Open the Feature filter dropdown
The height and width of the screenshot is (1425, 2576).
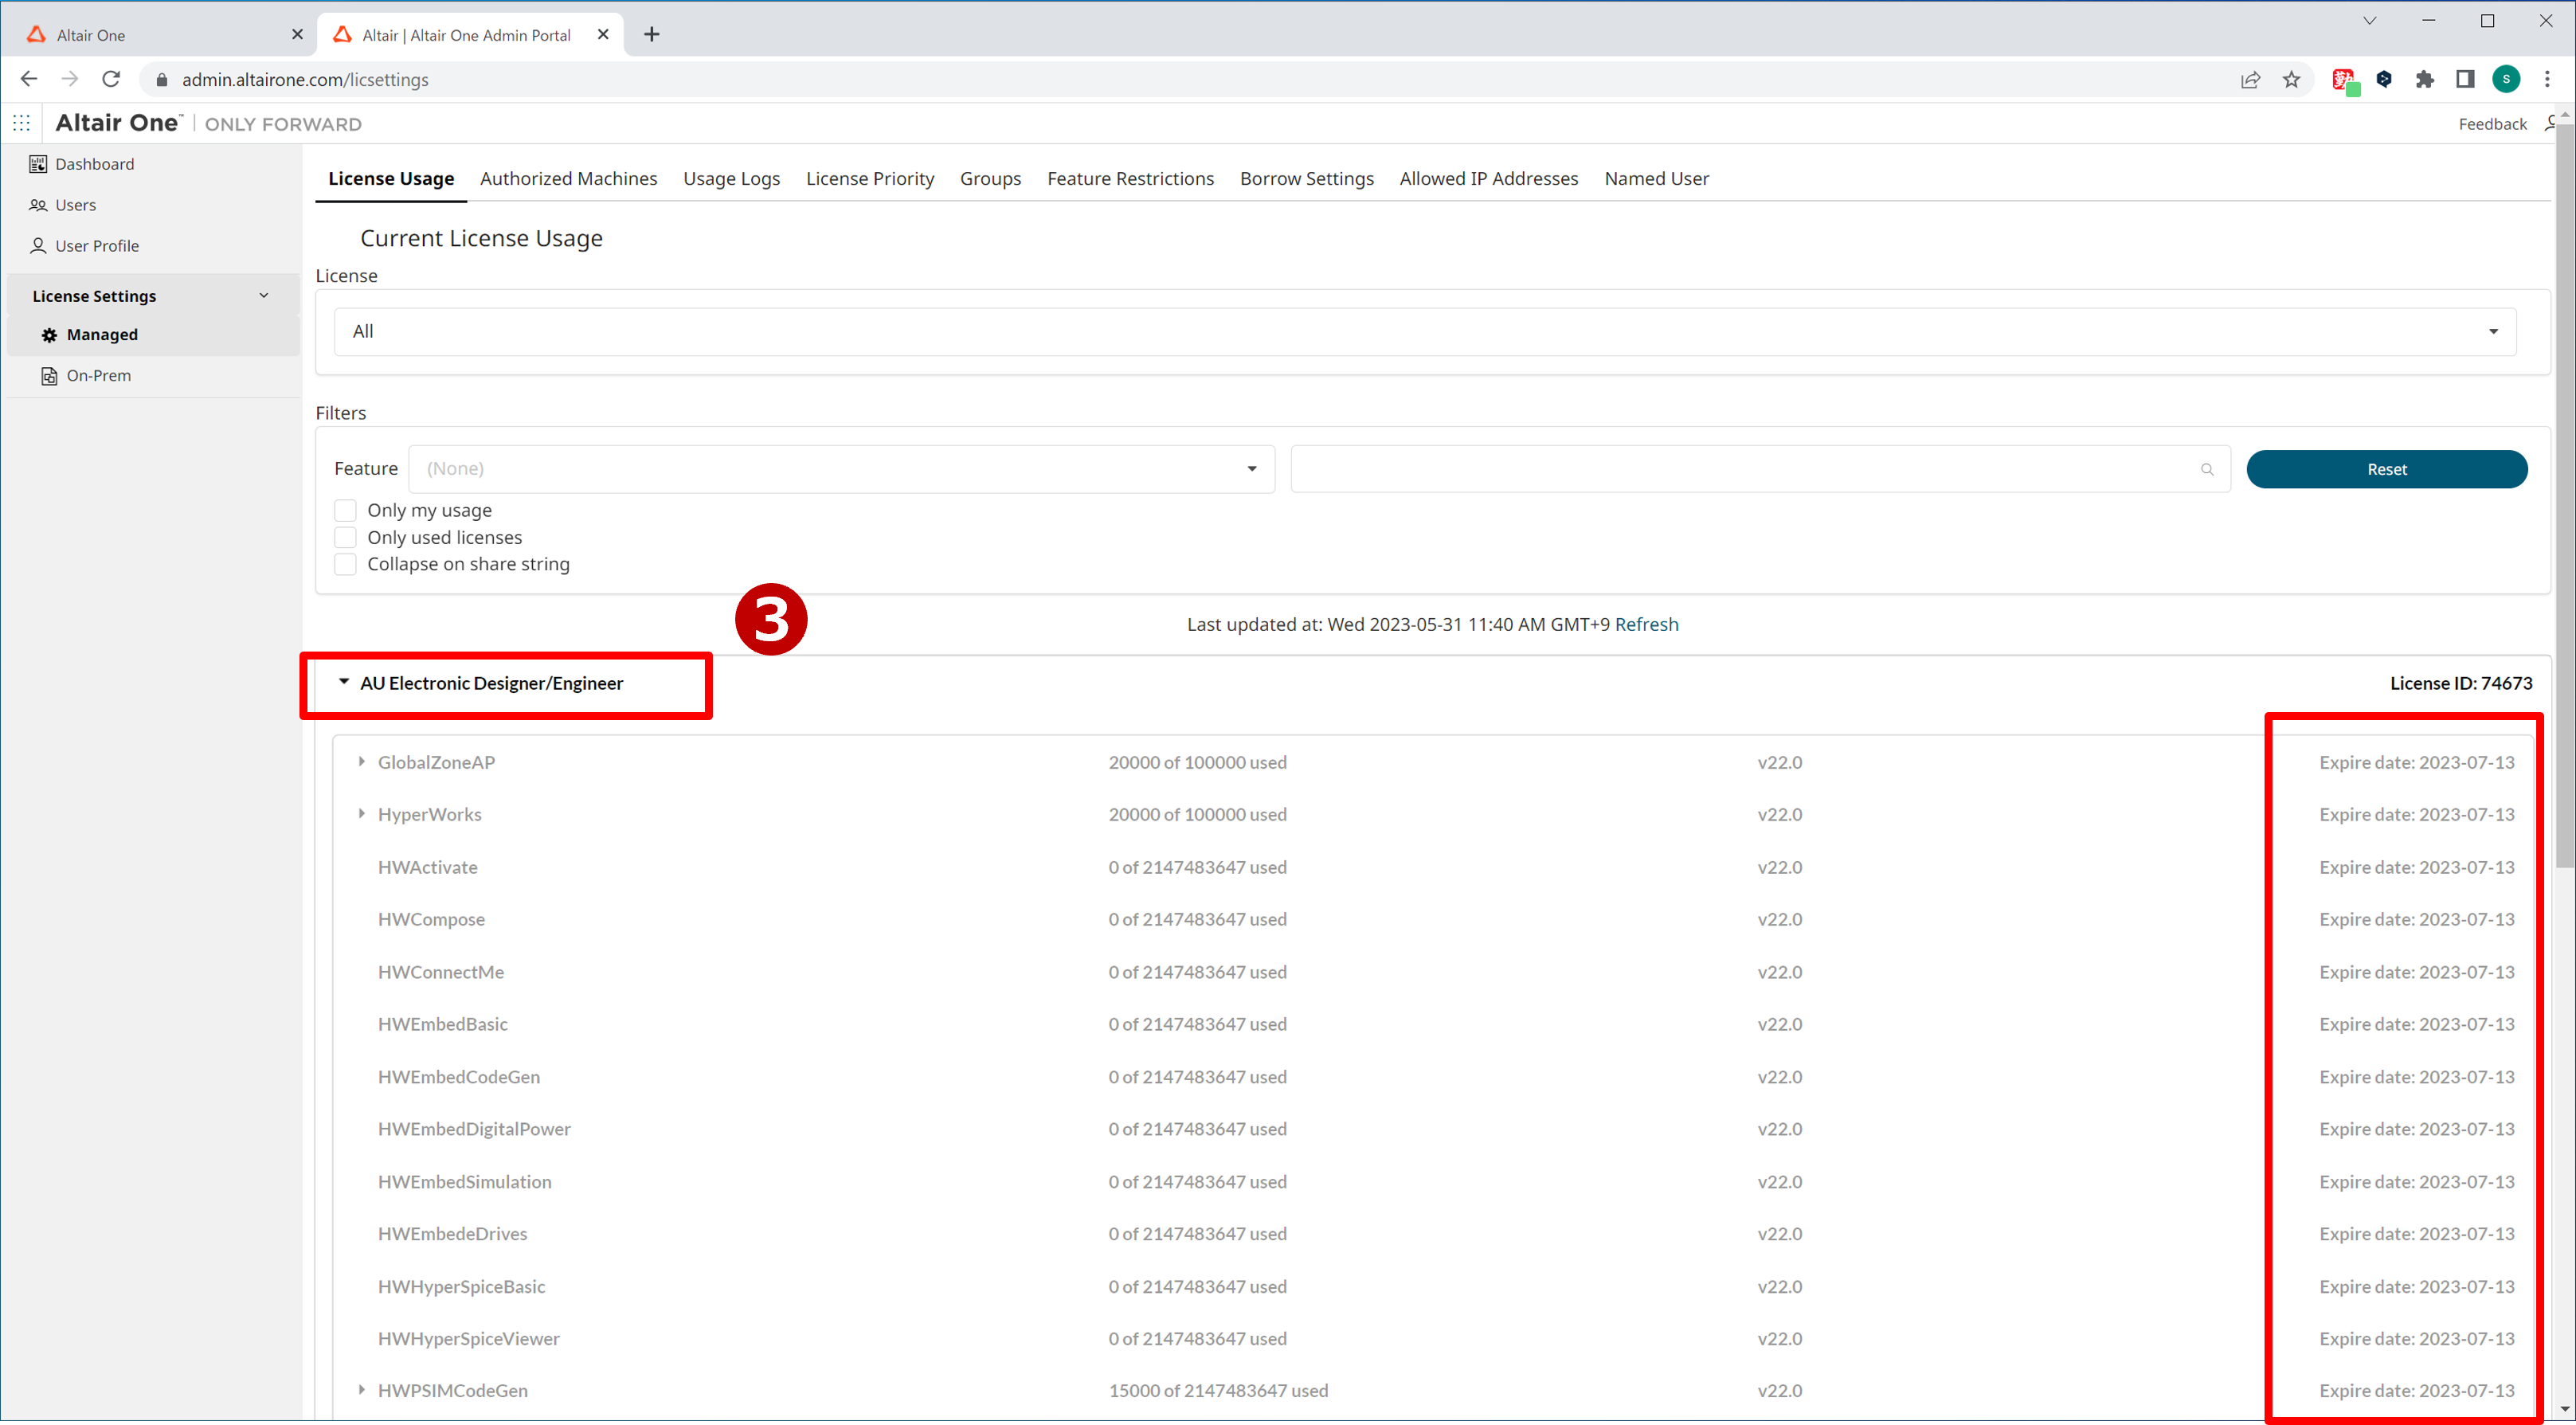[840, 469]
